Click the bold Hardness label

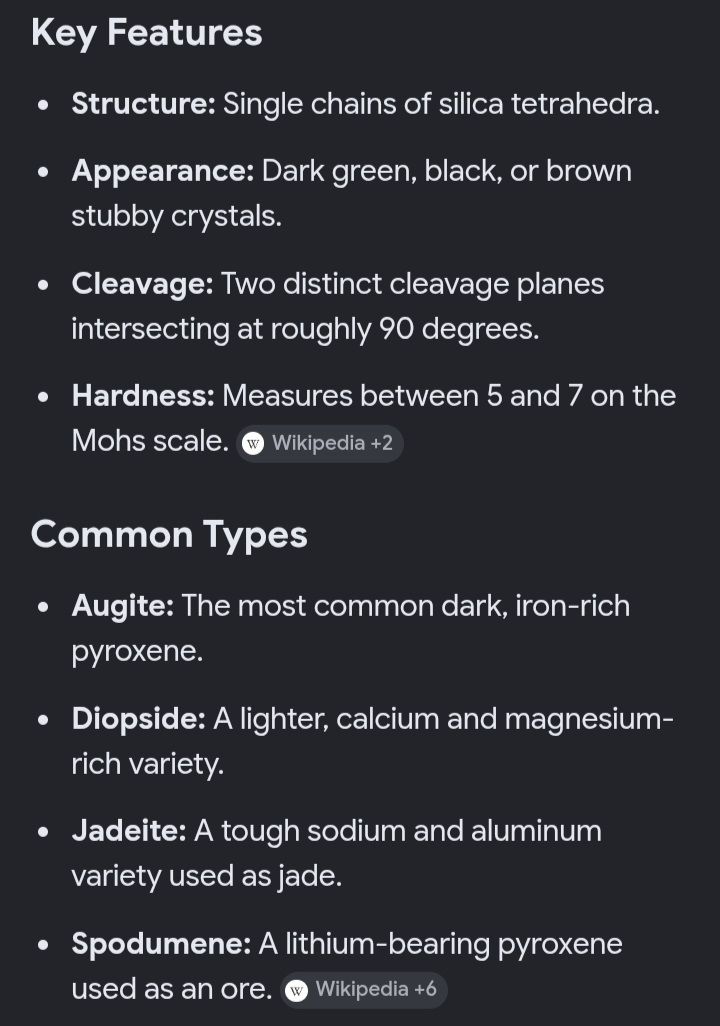tap(143, 396)
